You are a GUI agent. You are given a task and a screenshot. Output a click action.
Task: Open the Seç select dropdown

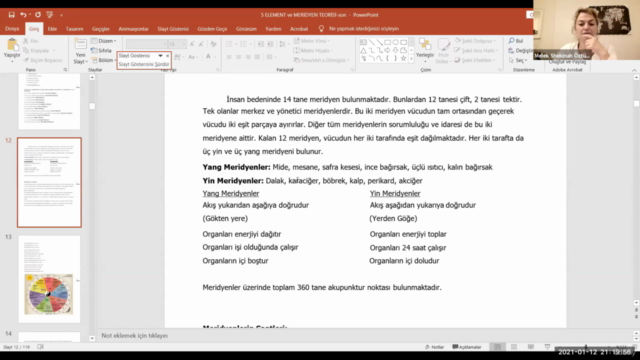[518, 60]
